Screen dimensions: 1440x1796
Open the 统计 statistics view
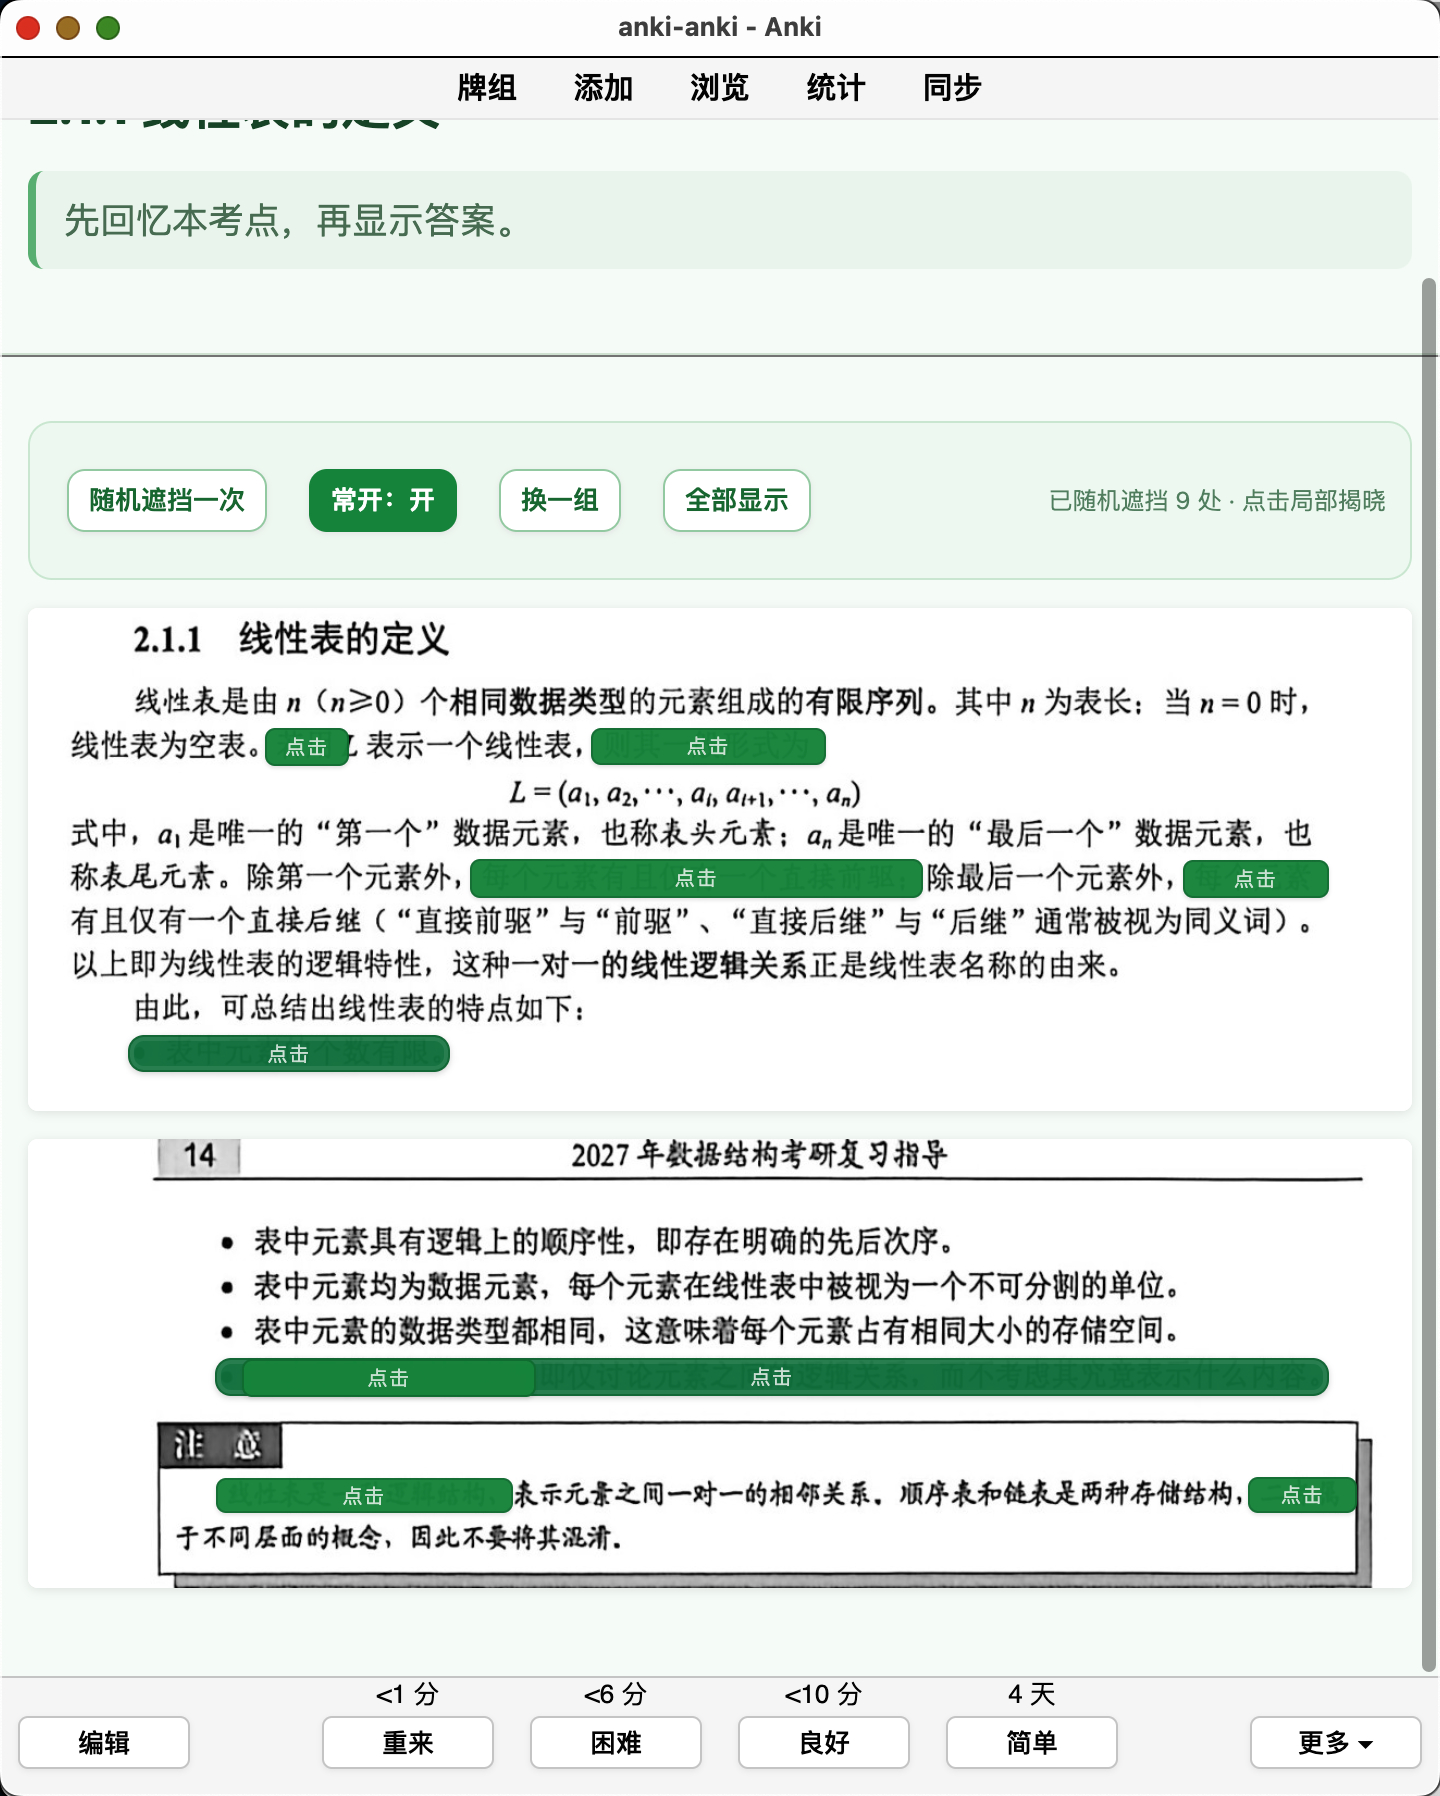click(x=835, y=88)
